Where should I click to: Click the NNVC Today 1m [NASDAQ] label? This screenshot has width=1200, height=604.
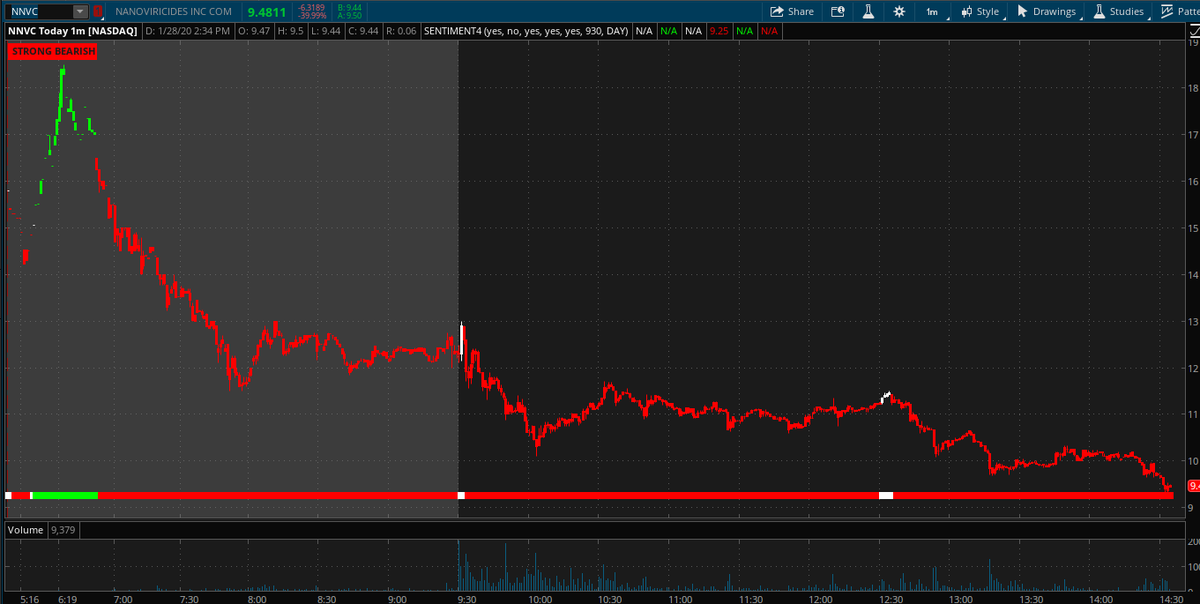click(73, 31)
